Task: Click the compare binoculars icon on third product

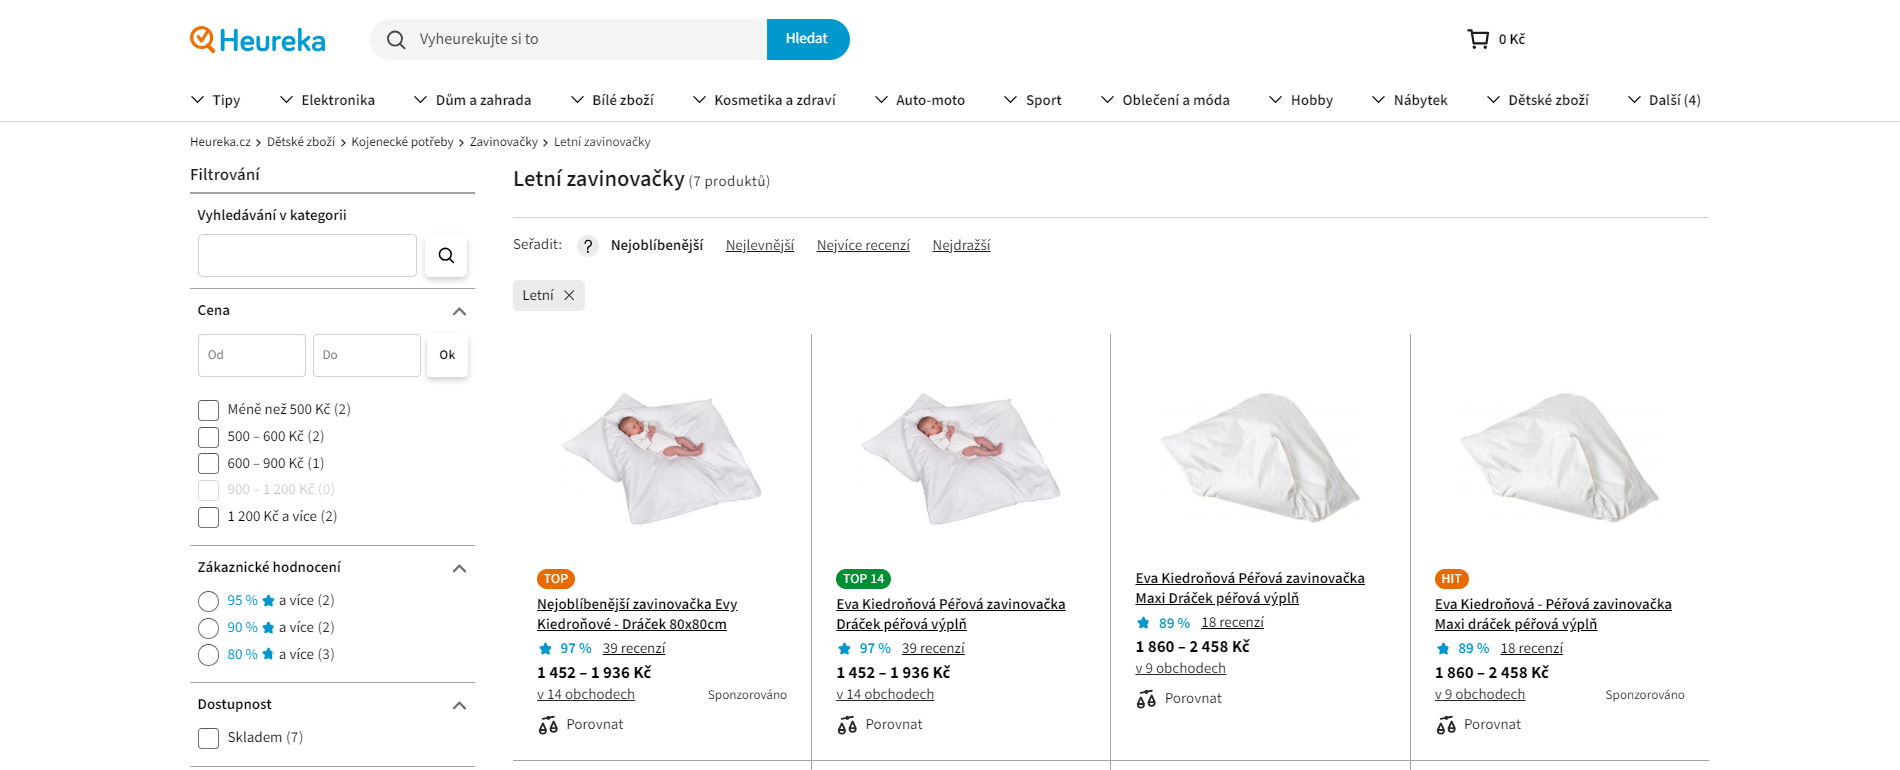Action: [x=1146, y=699]
